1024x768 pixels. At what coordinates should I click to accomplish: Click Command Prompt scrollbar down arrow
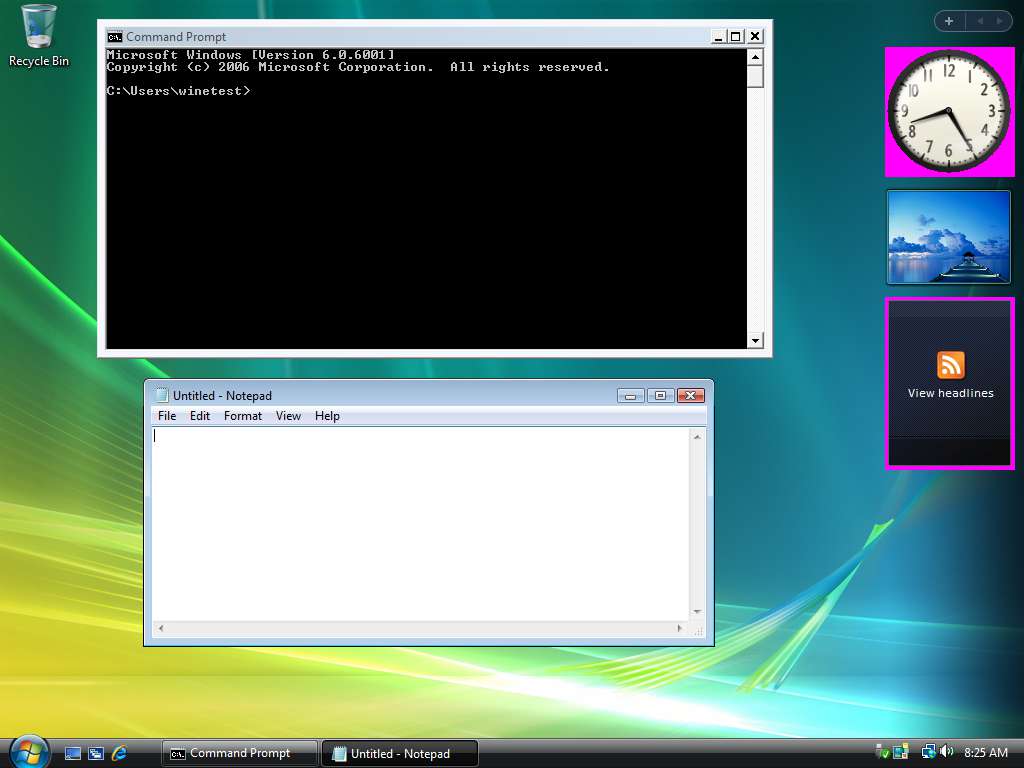[x=755, y=341]
